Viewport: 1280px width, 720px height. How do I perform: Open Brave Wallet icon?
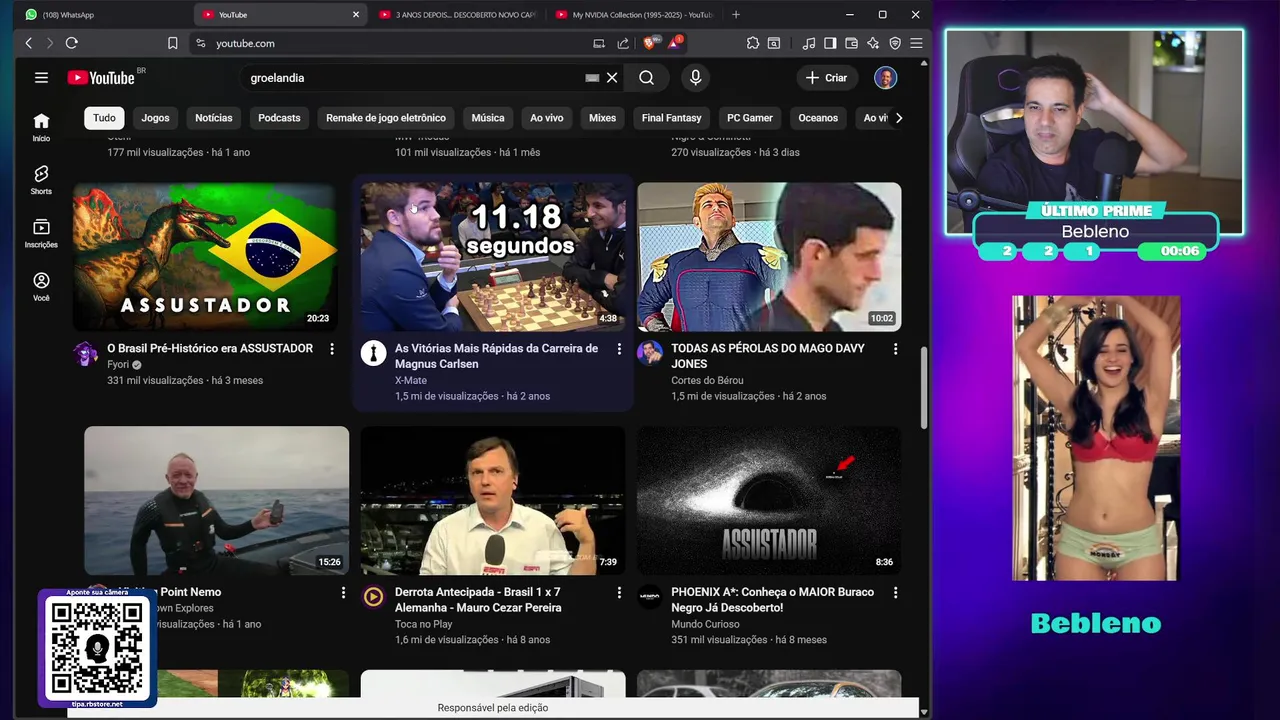click(x=852, y=43)
